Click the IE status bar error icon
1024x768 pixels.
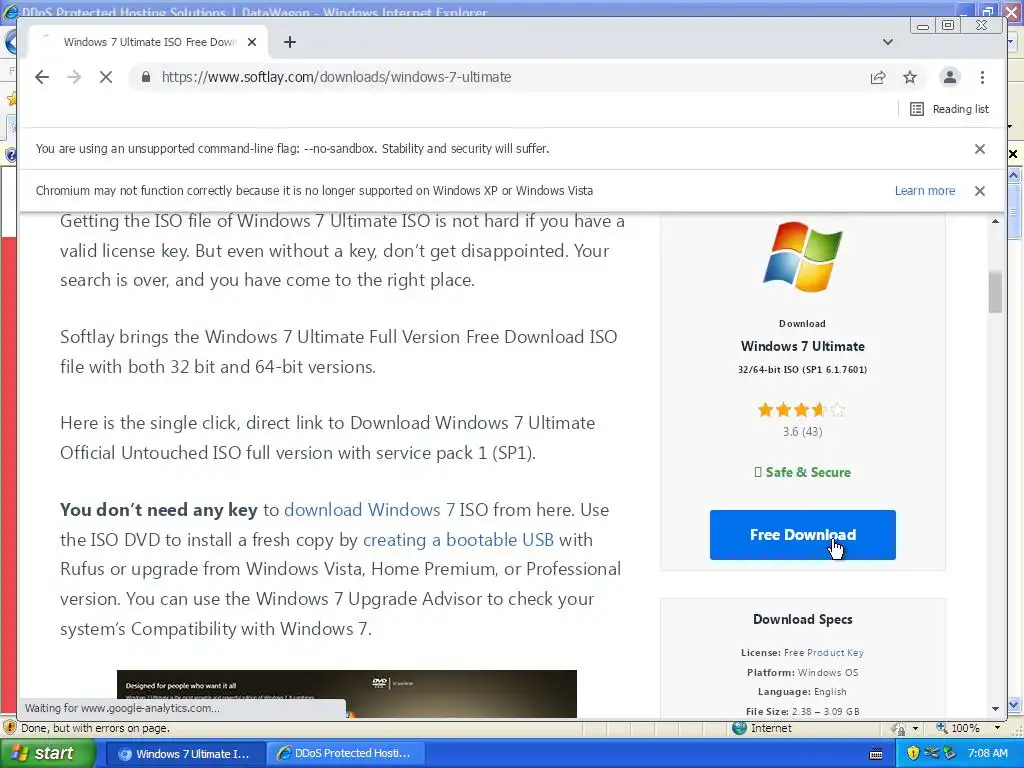tap(9, 728)
